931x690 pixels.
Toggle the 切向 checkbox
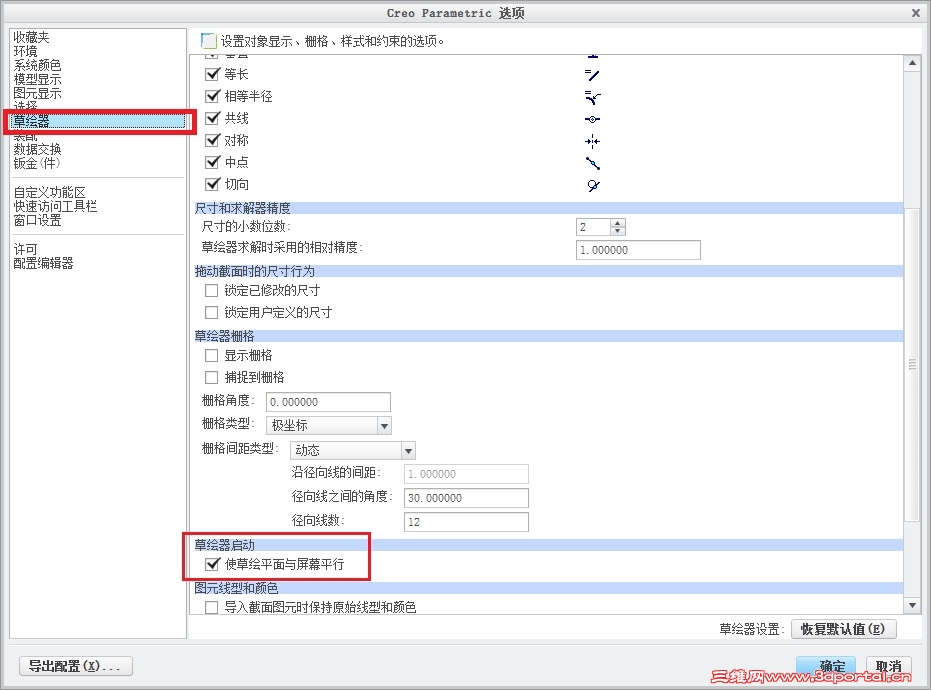(x=212, y=184)
